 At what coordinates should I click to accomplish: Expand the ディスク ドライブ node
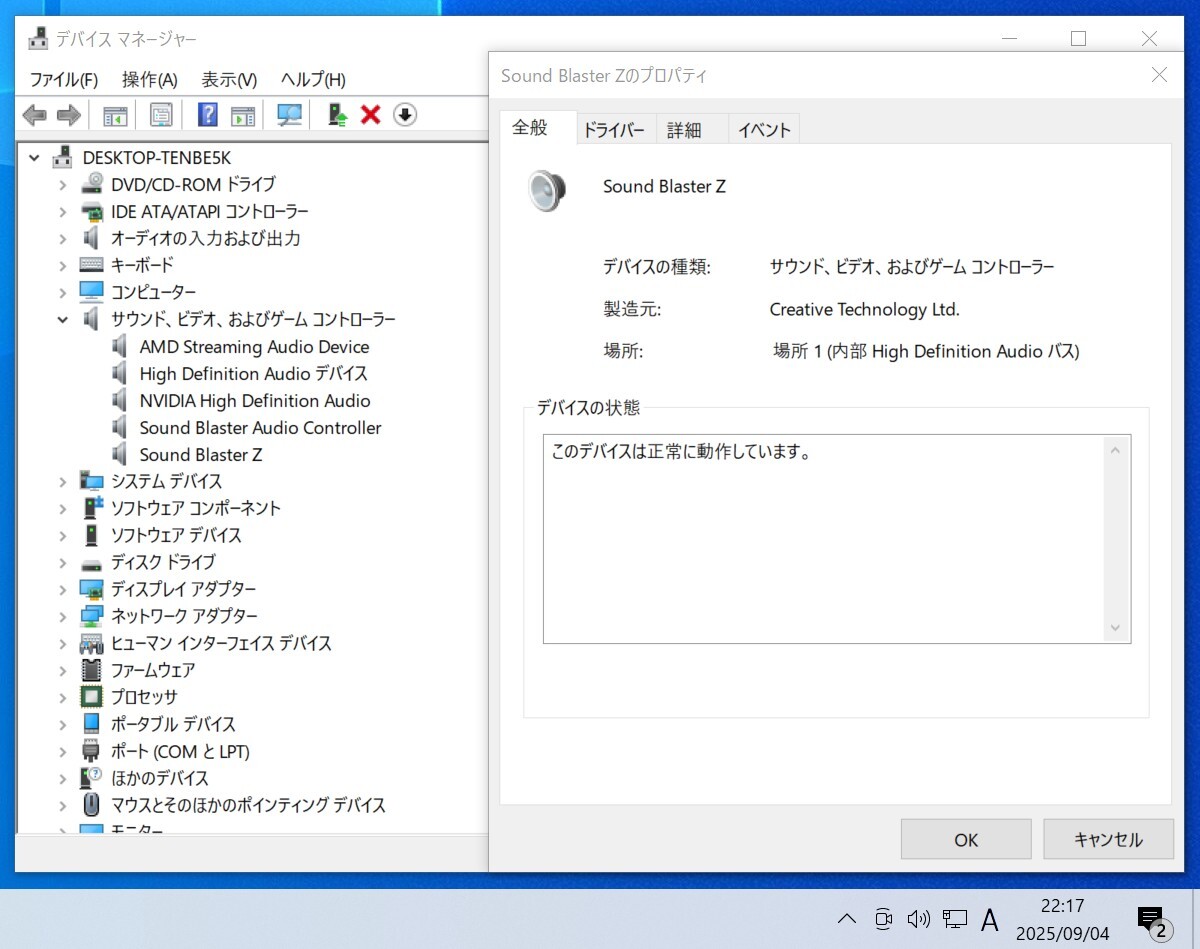(x=63, y=563)
